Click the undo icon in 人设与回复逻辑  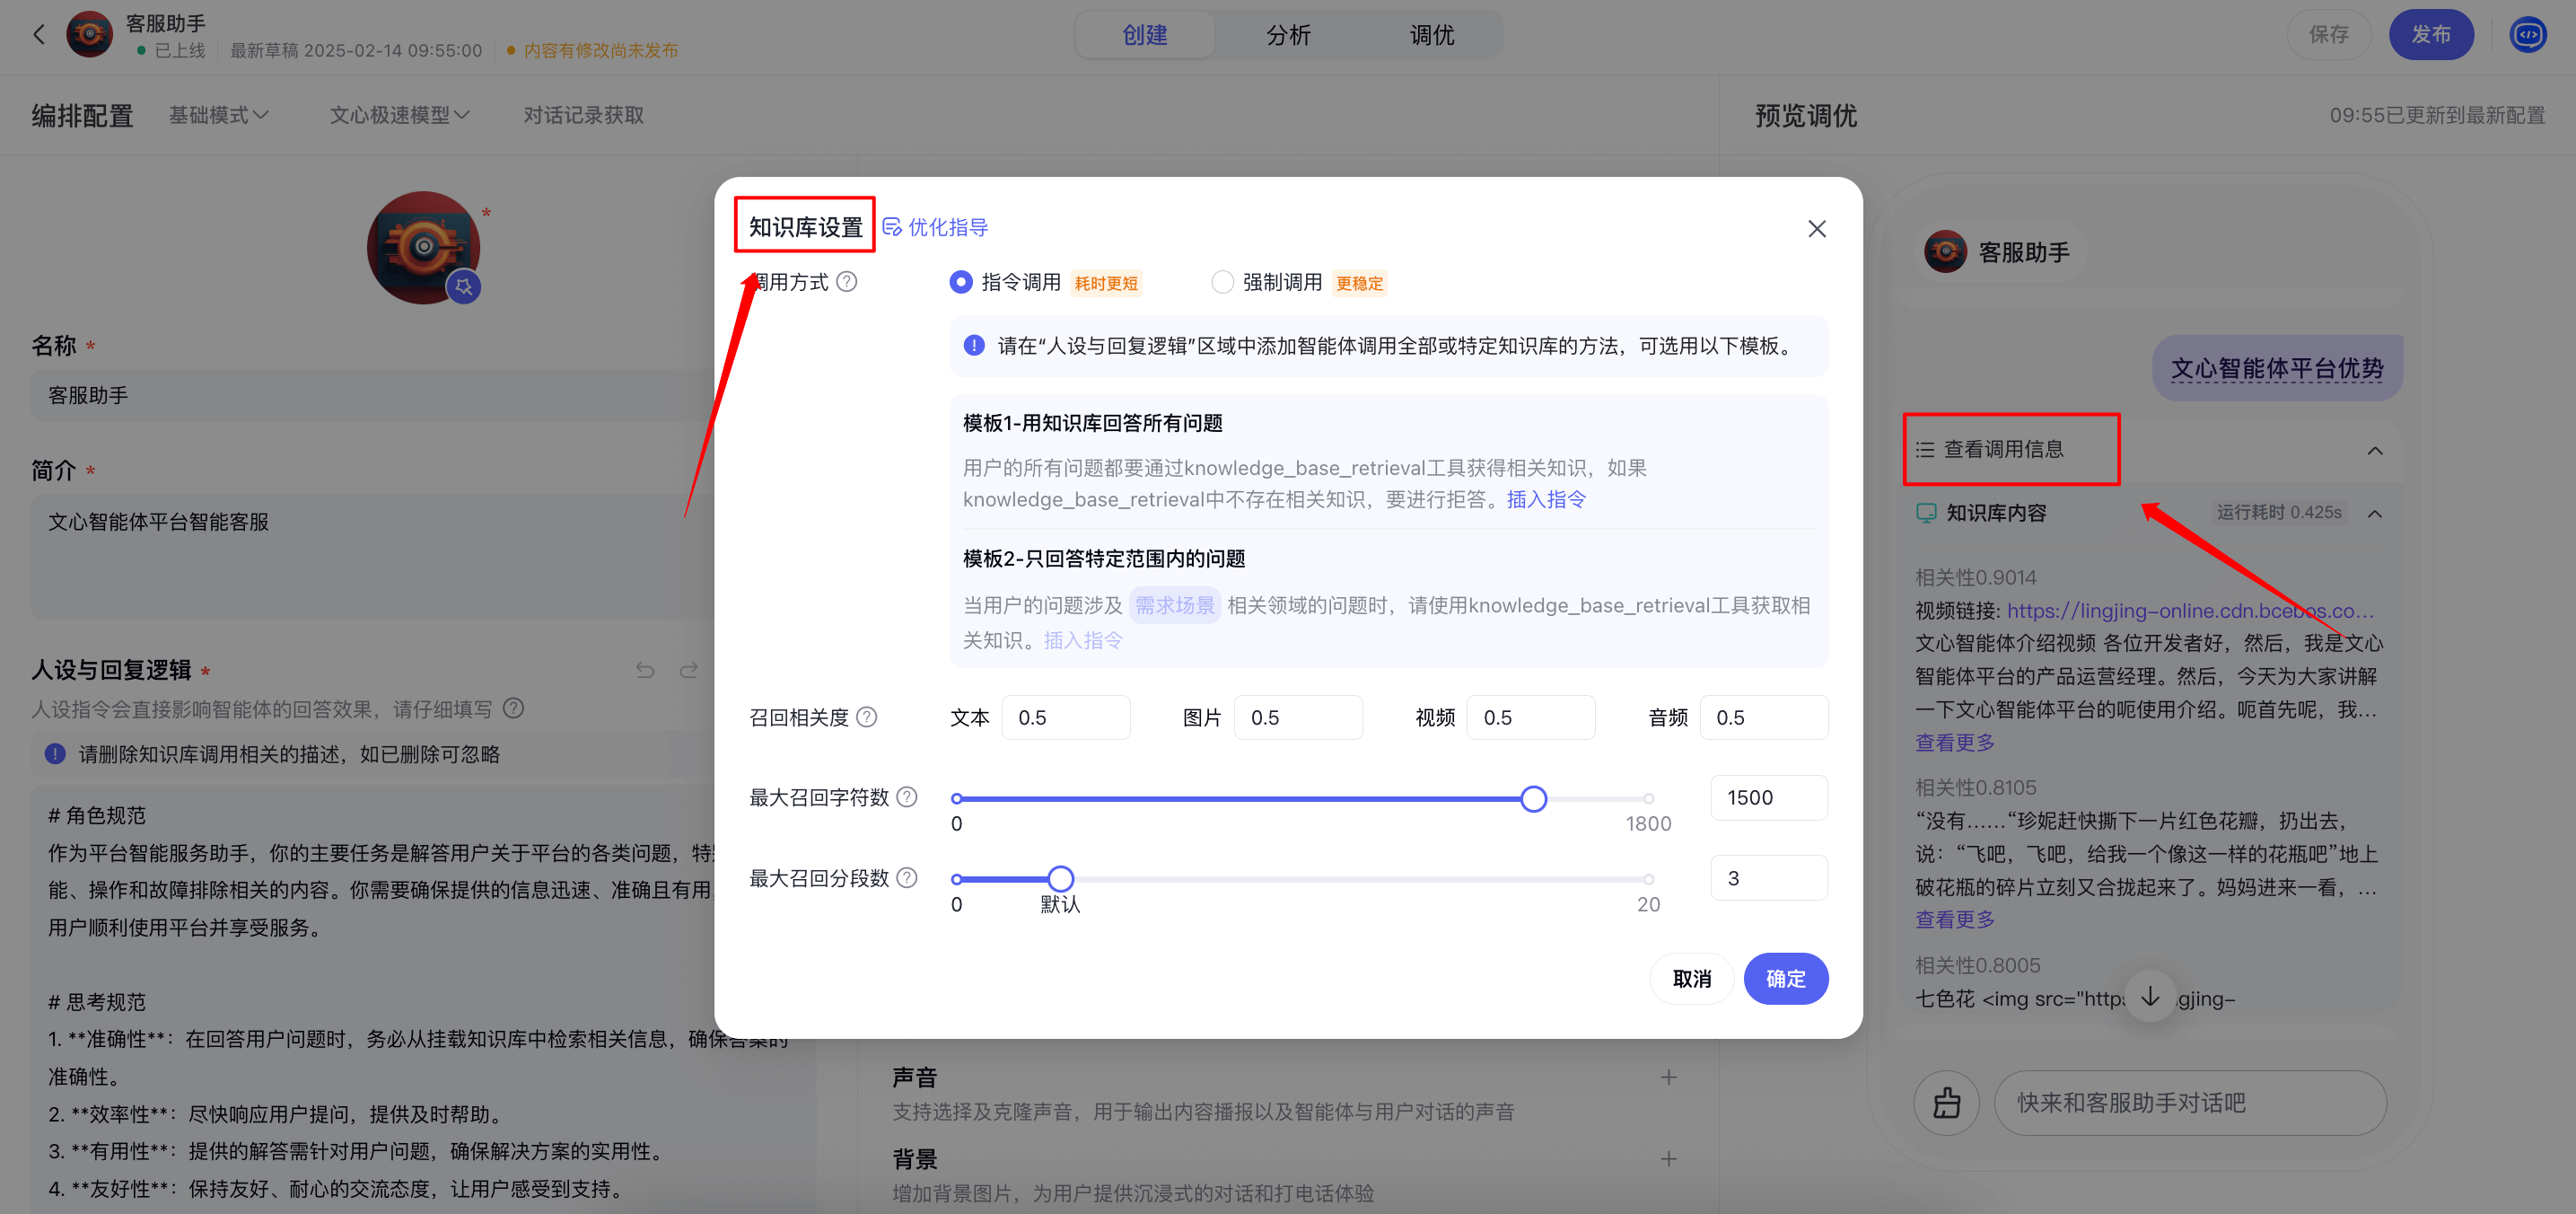pos(645,670)
